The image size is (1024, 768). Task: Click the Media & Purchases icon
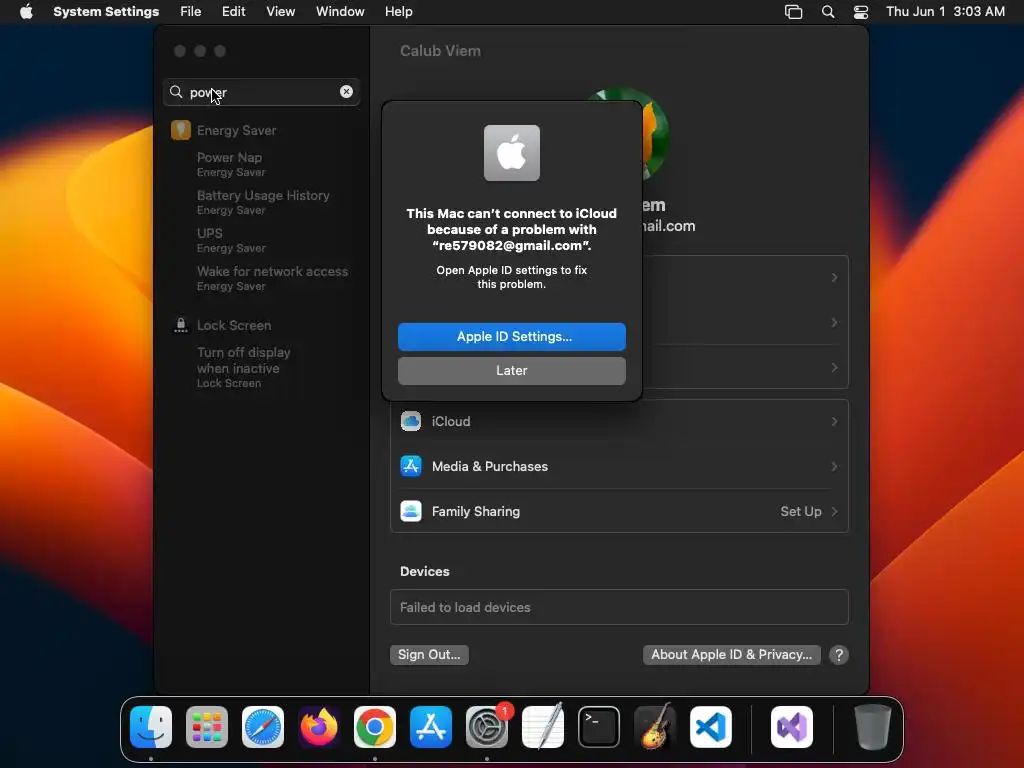[x=411, y=466]
